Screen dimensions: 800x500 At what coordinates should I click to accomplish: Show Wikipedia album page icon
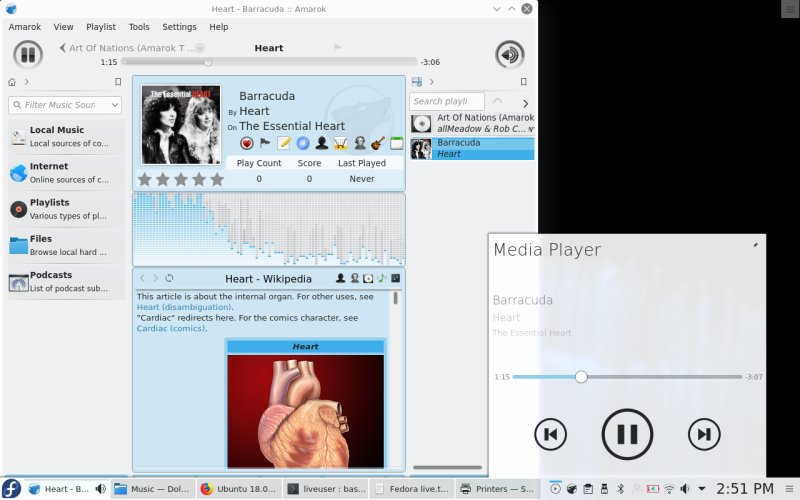(x=368, y=278)
